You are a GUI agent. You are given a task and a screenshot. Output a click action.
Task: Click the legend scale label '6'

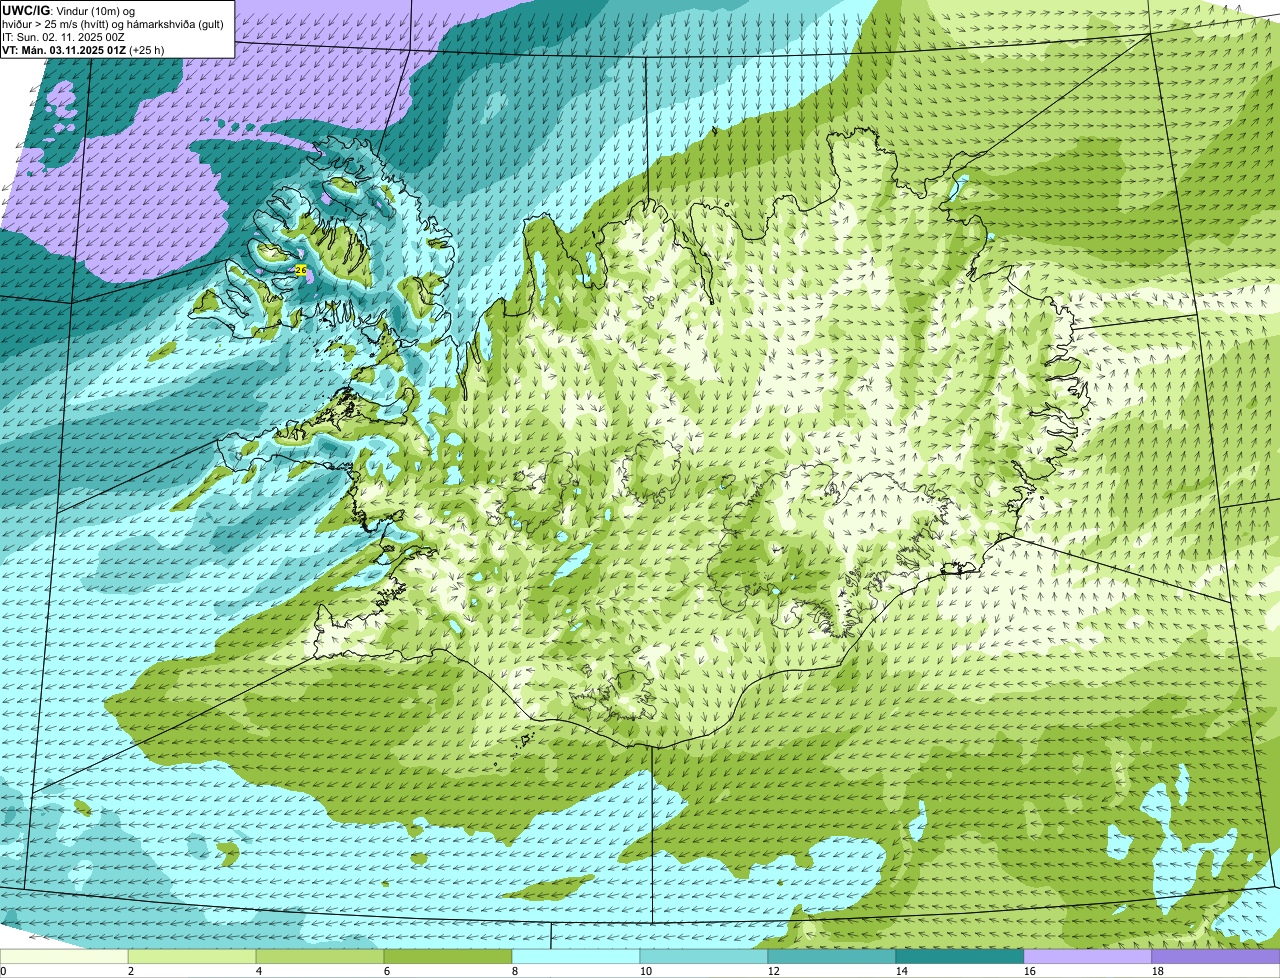387,971
